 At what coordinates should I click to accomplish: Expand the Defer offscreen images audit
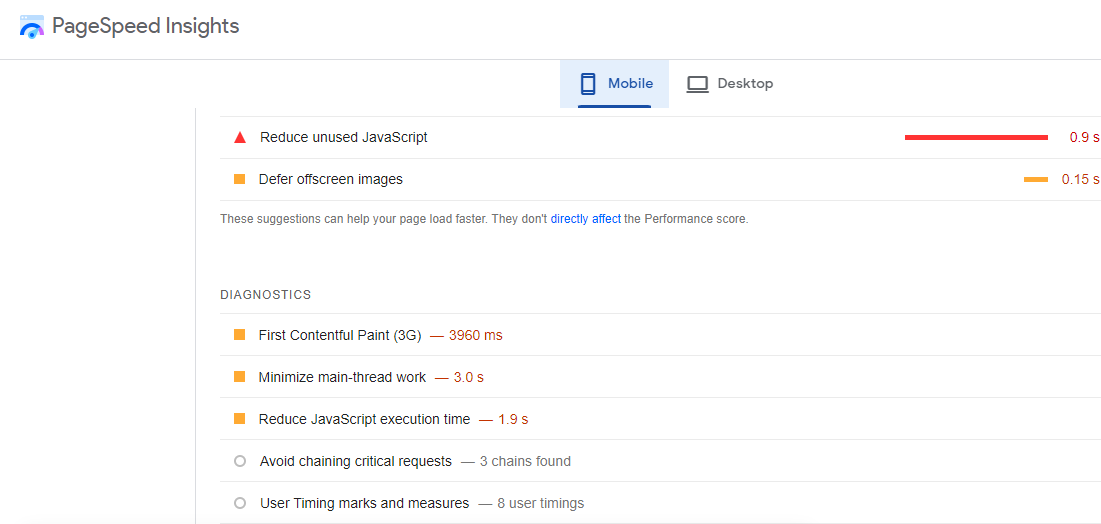[330, 179]
